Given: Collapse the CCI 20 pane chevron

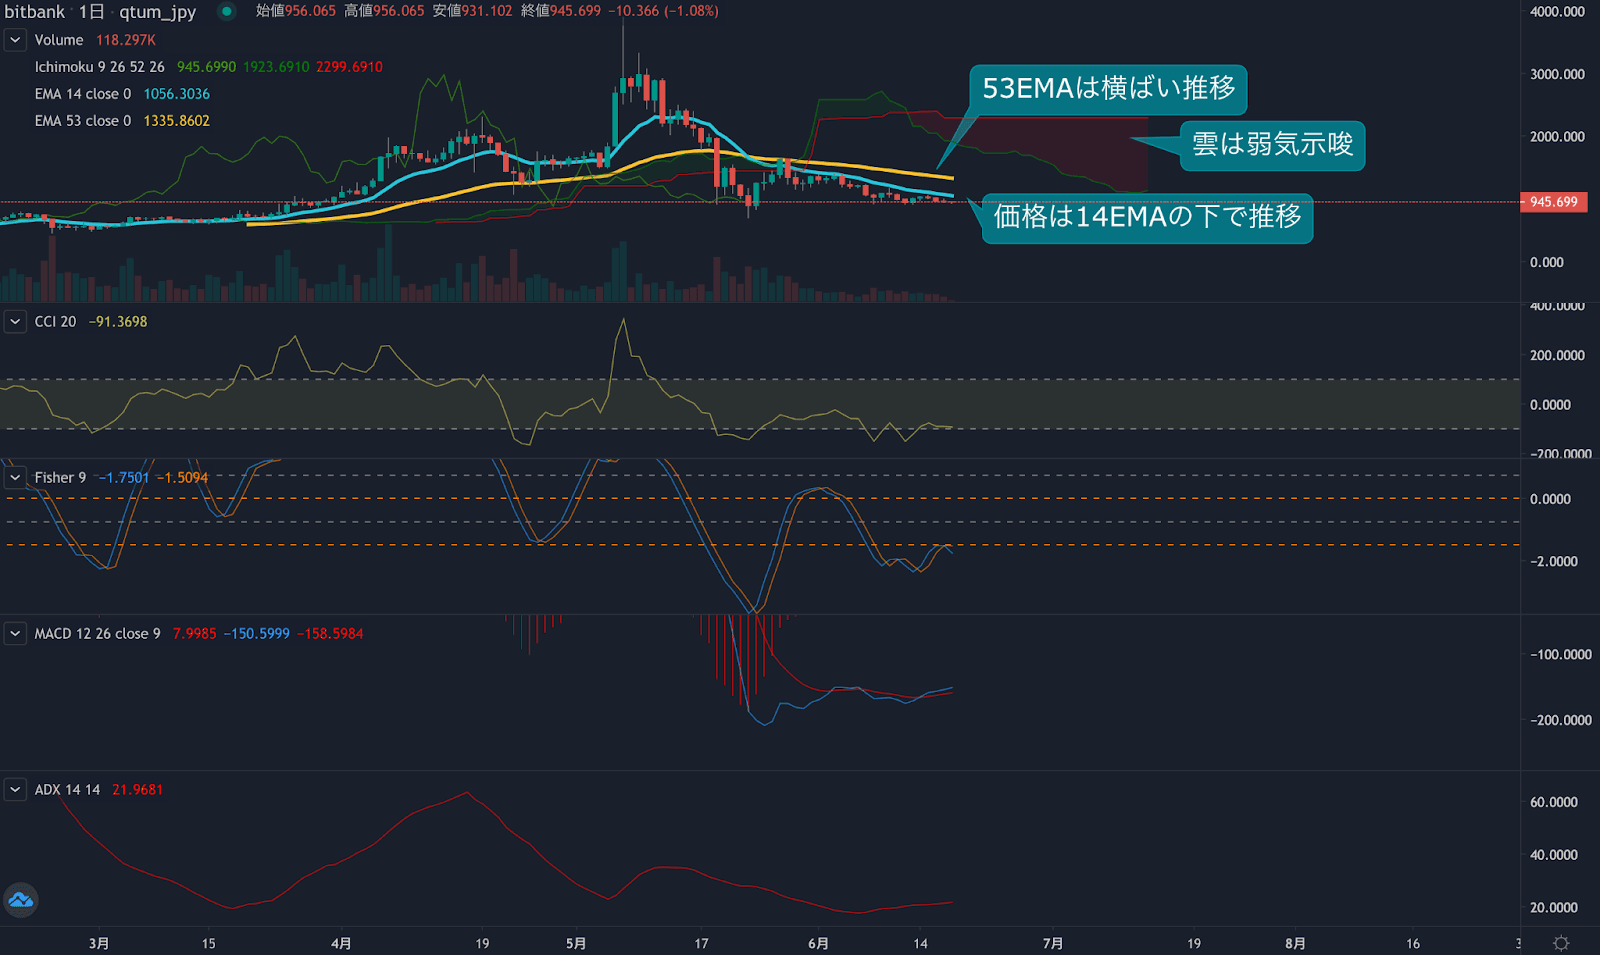Looking at the screenshot, I should coord(15,322).
